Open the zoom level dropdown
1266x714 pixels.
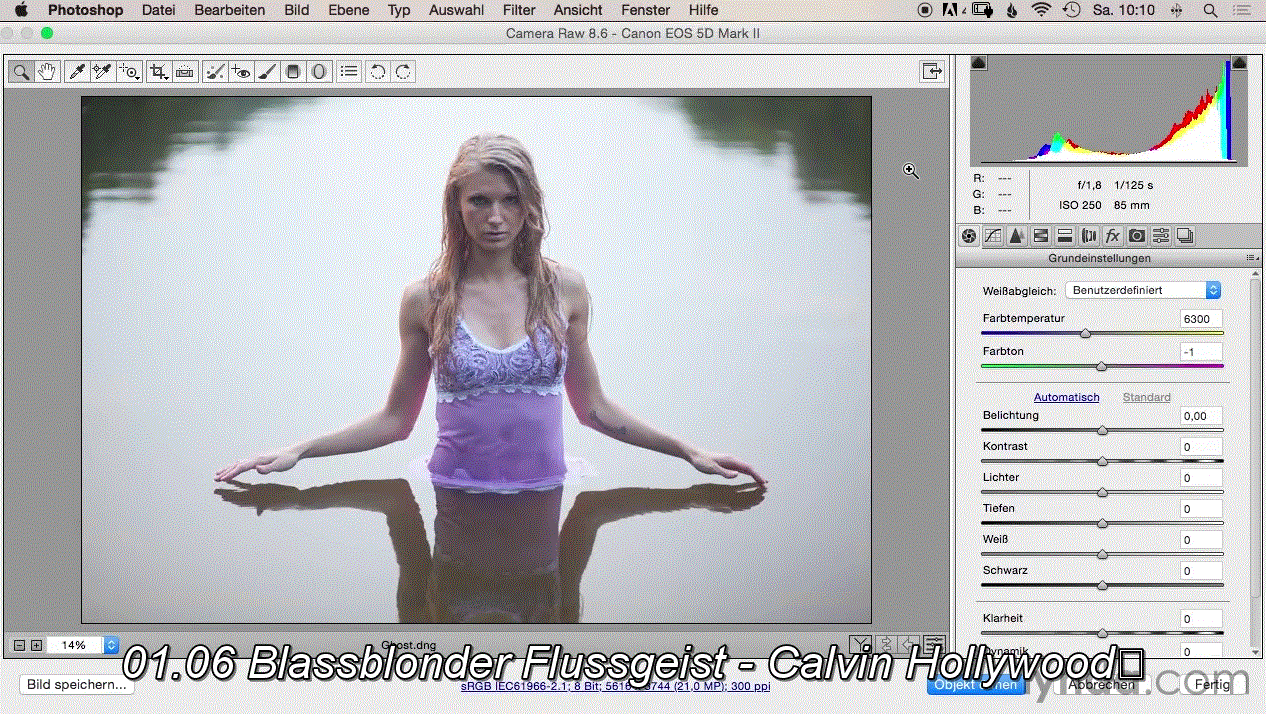click(82, 646)
